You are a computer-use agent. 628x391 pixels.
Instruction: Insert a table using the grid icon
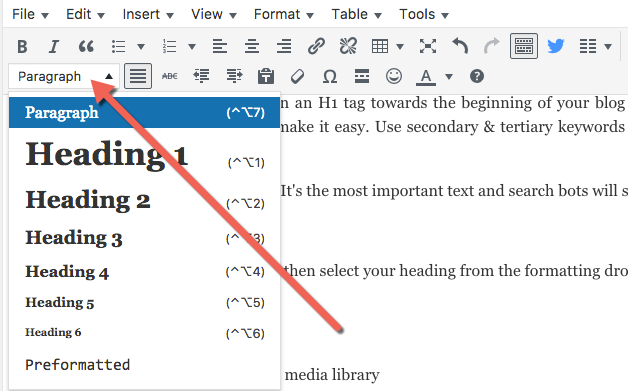(x=380, y=46)
